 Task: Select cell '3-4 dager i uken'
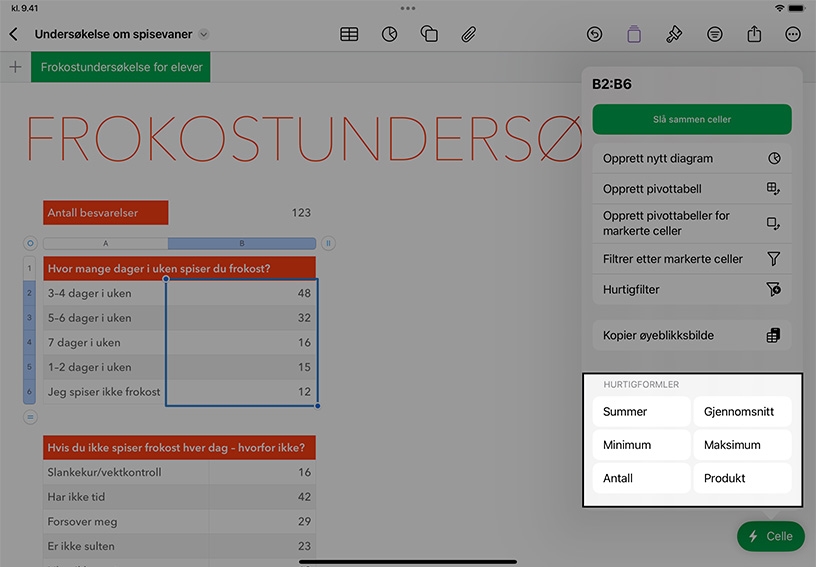105,293
